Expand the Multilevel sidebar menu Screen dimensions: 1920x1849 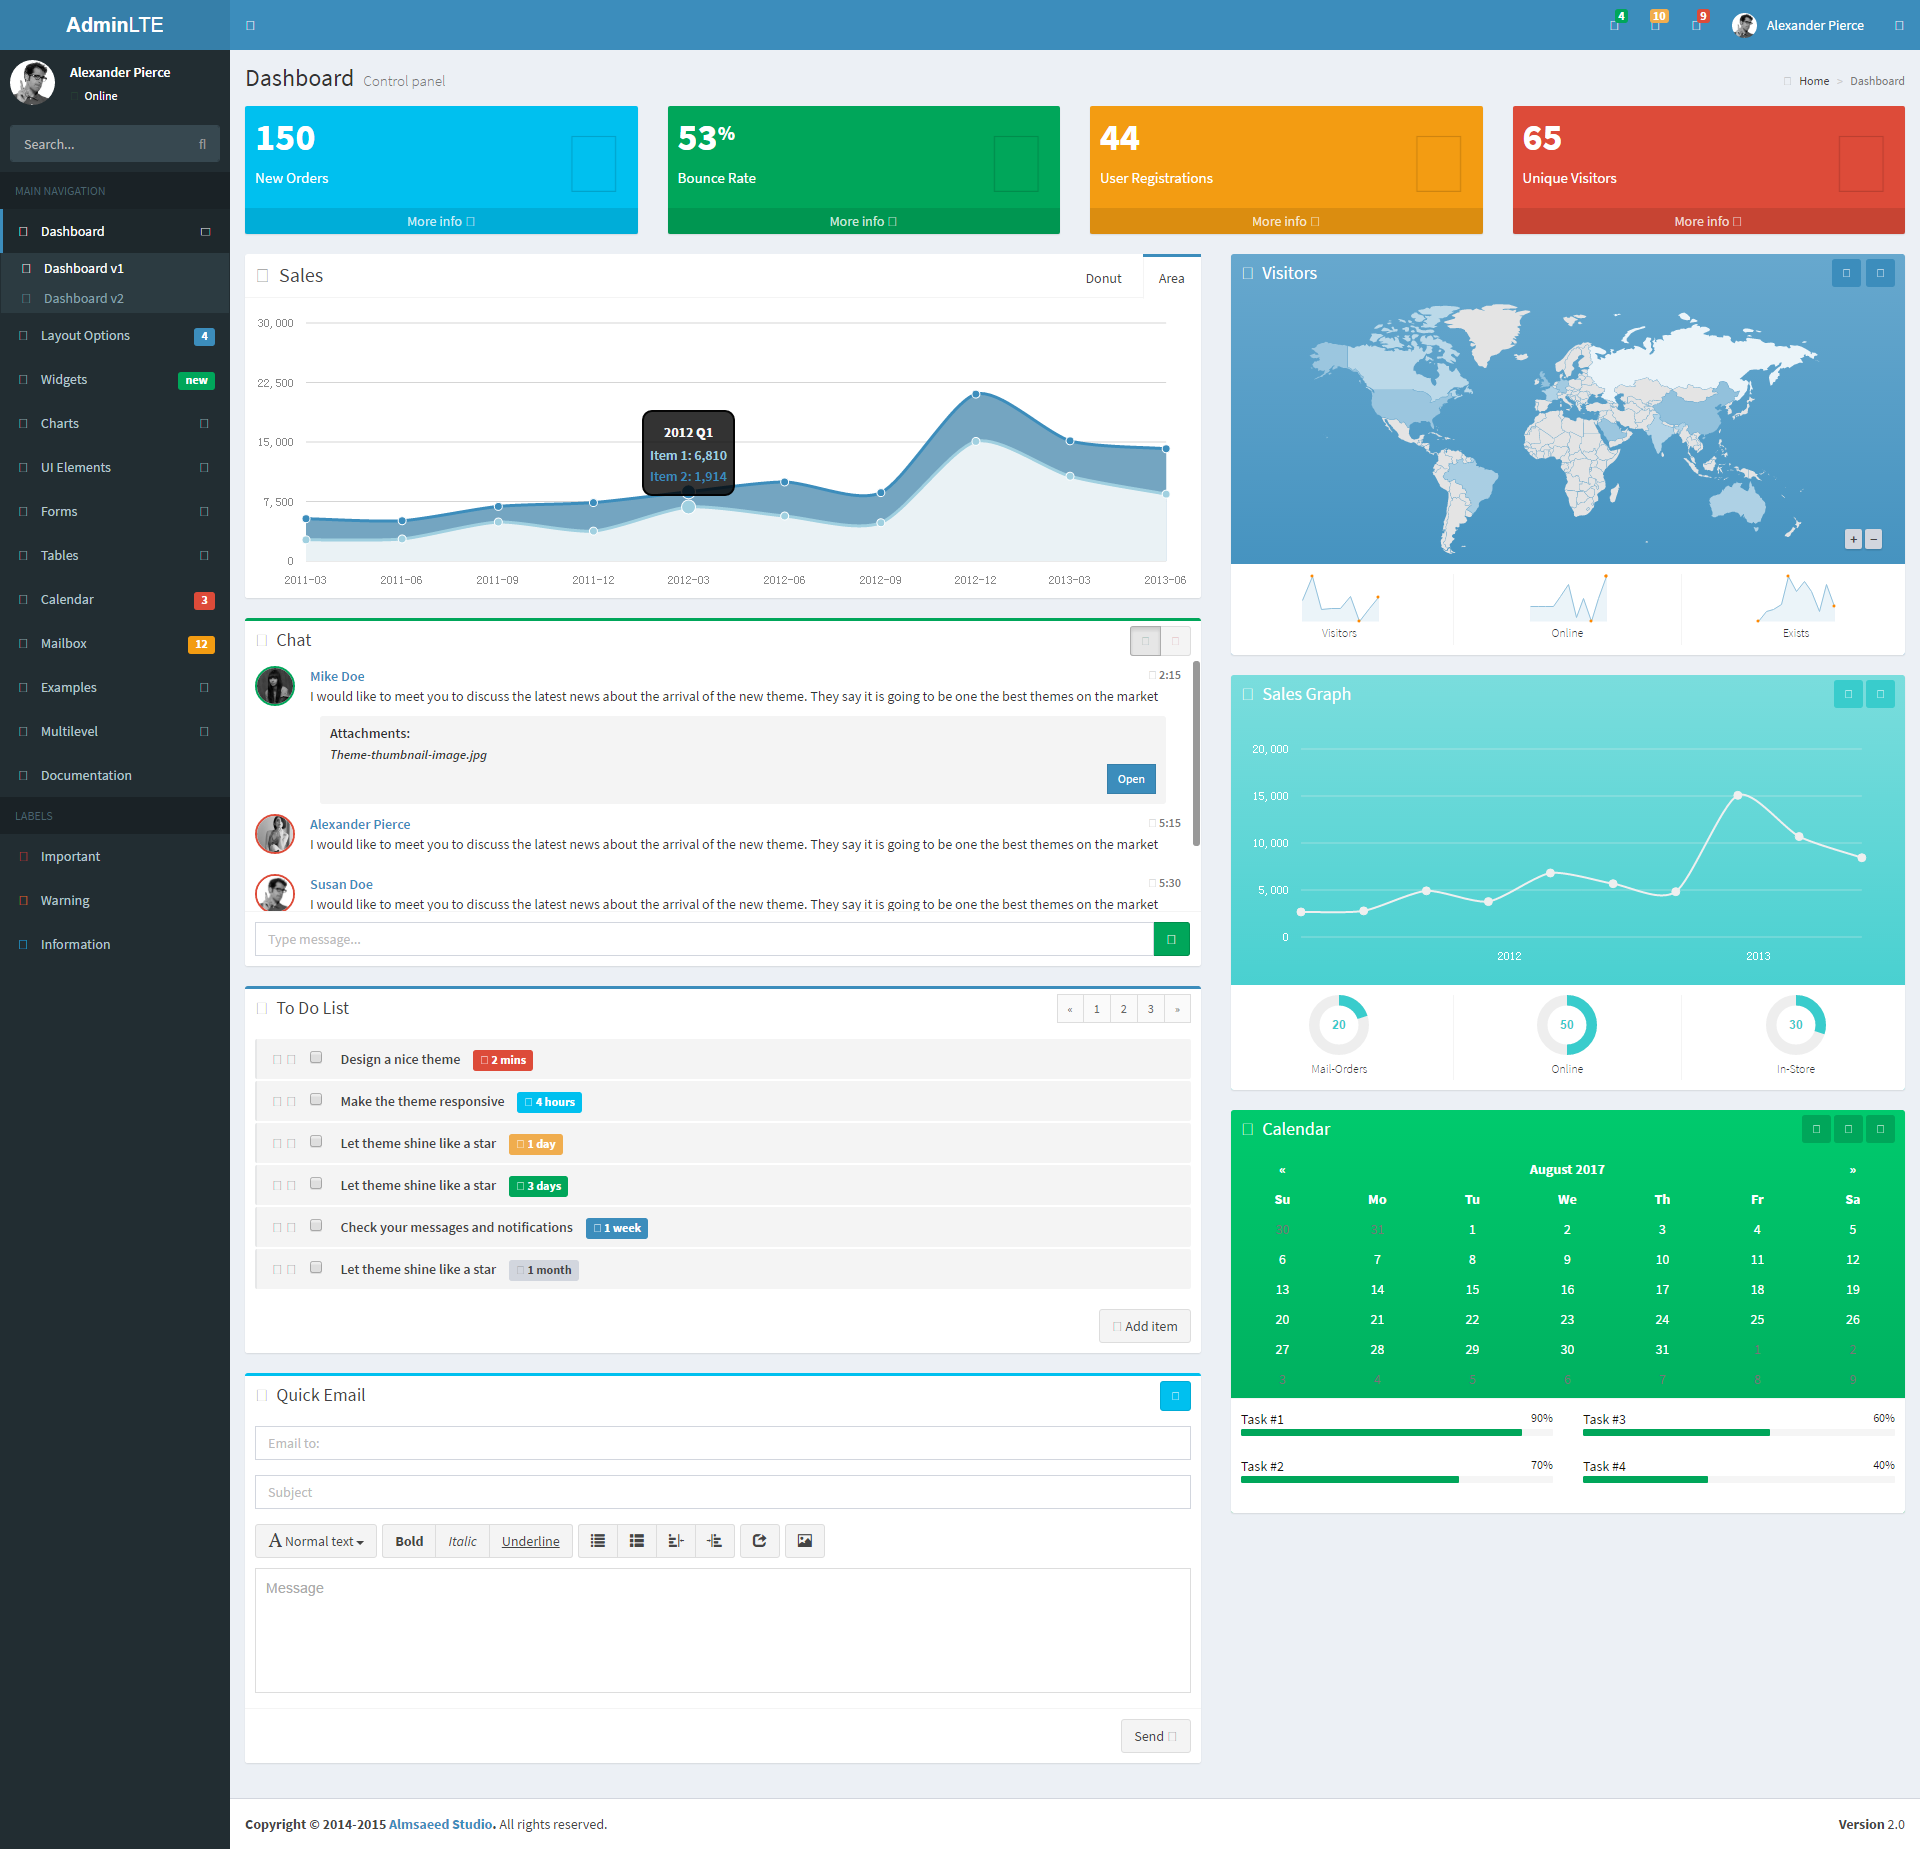(115, 732)
